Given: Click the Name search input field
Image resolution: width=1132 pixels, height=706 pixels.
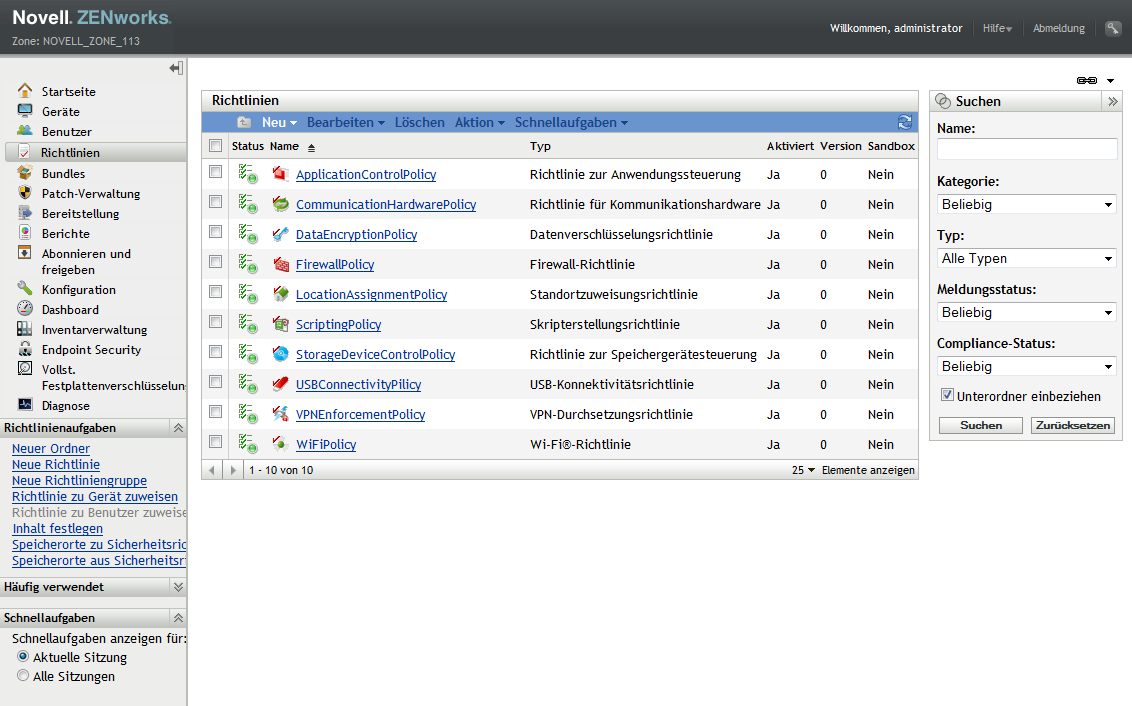Looking at the screenshot, I should 1027,149.
